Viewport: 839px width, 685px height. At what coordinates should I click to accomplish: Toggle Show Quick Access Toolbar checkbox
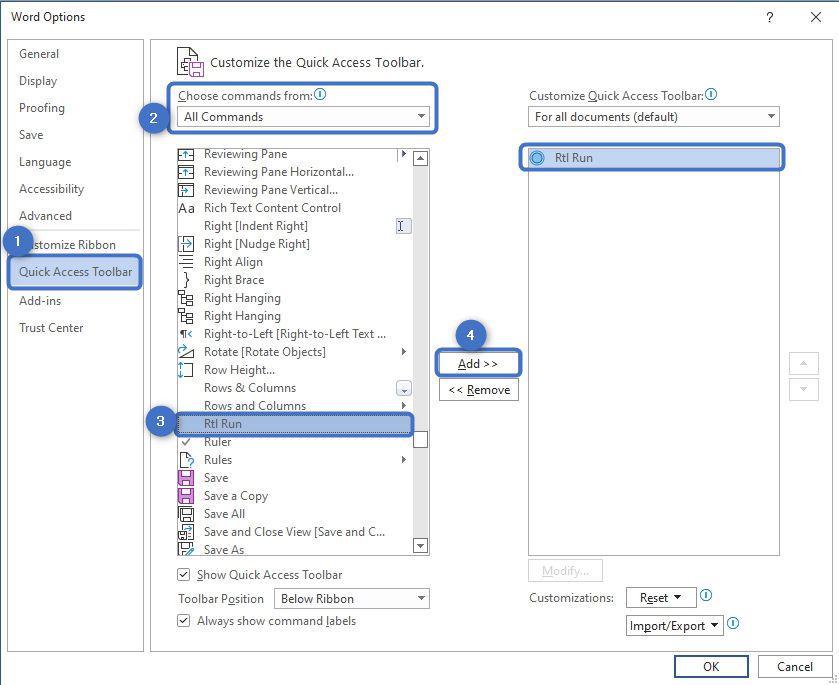click(x=183, y=575)
